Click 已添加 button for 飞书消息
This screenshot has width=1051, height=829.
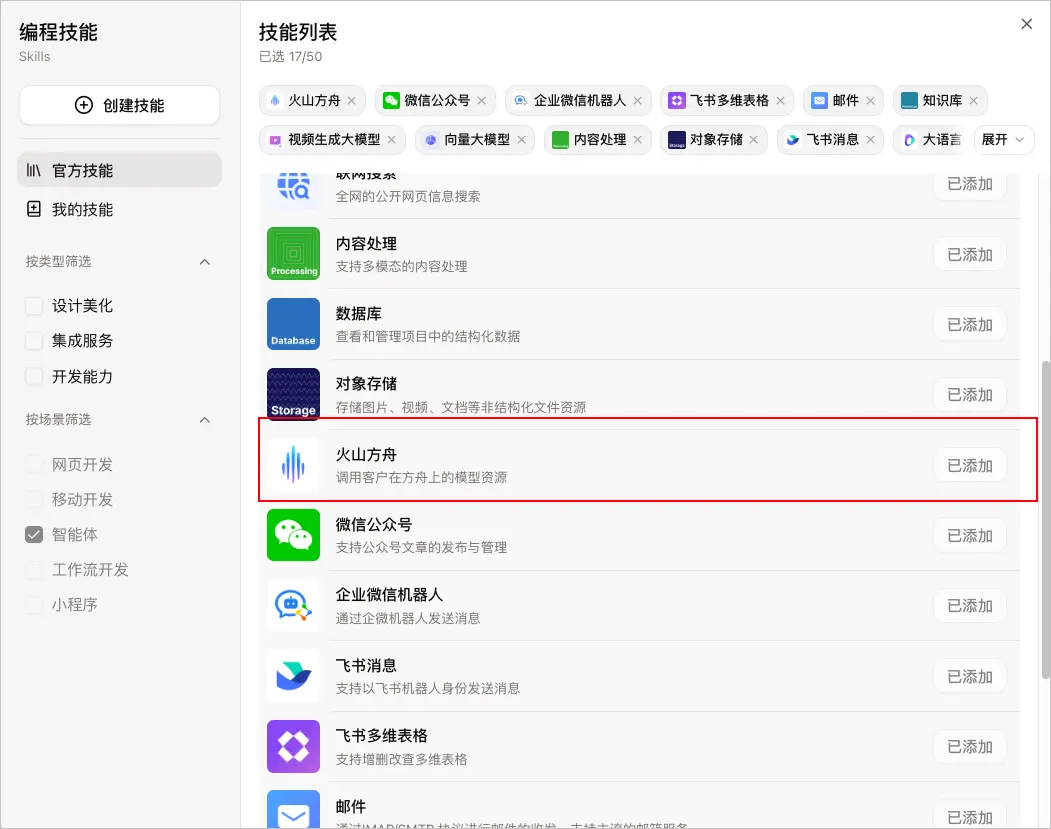[x=969, y=676]
